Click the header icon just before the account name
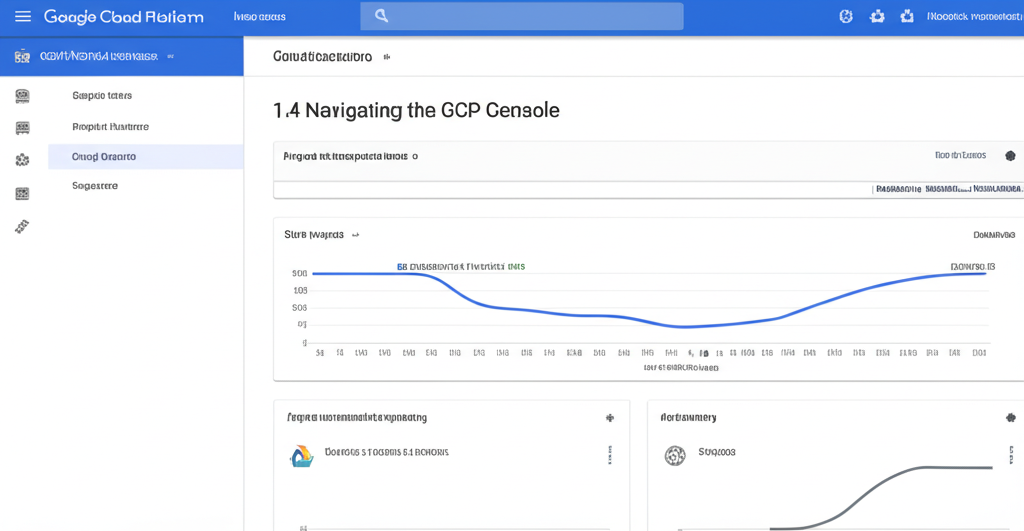 point(907,16)
